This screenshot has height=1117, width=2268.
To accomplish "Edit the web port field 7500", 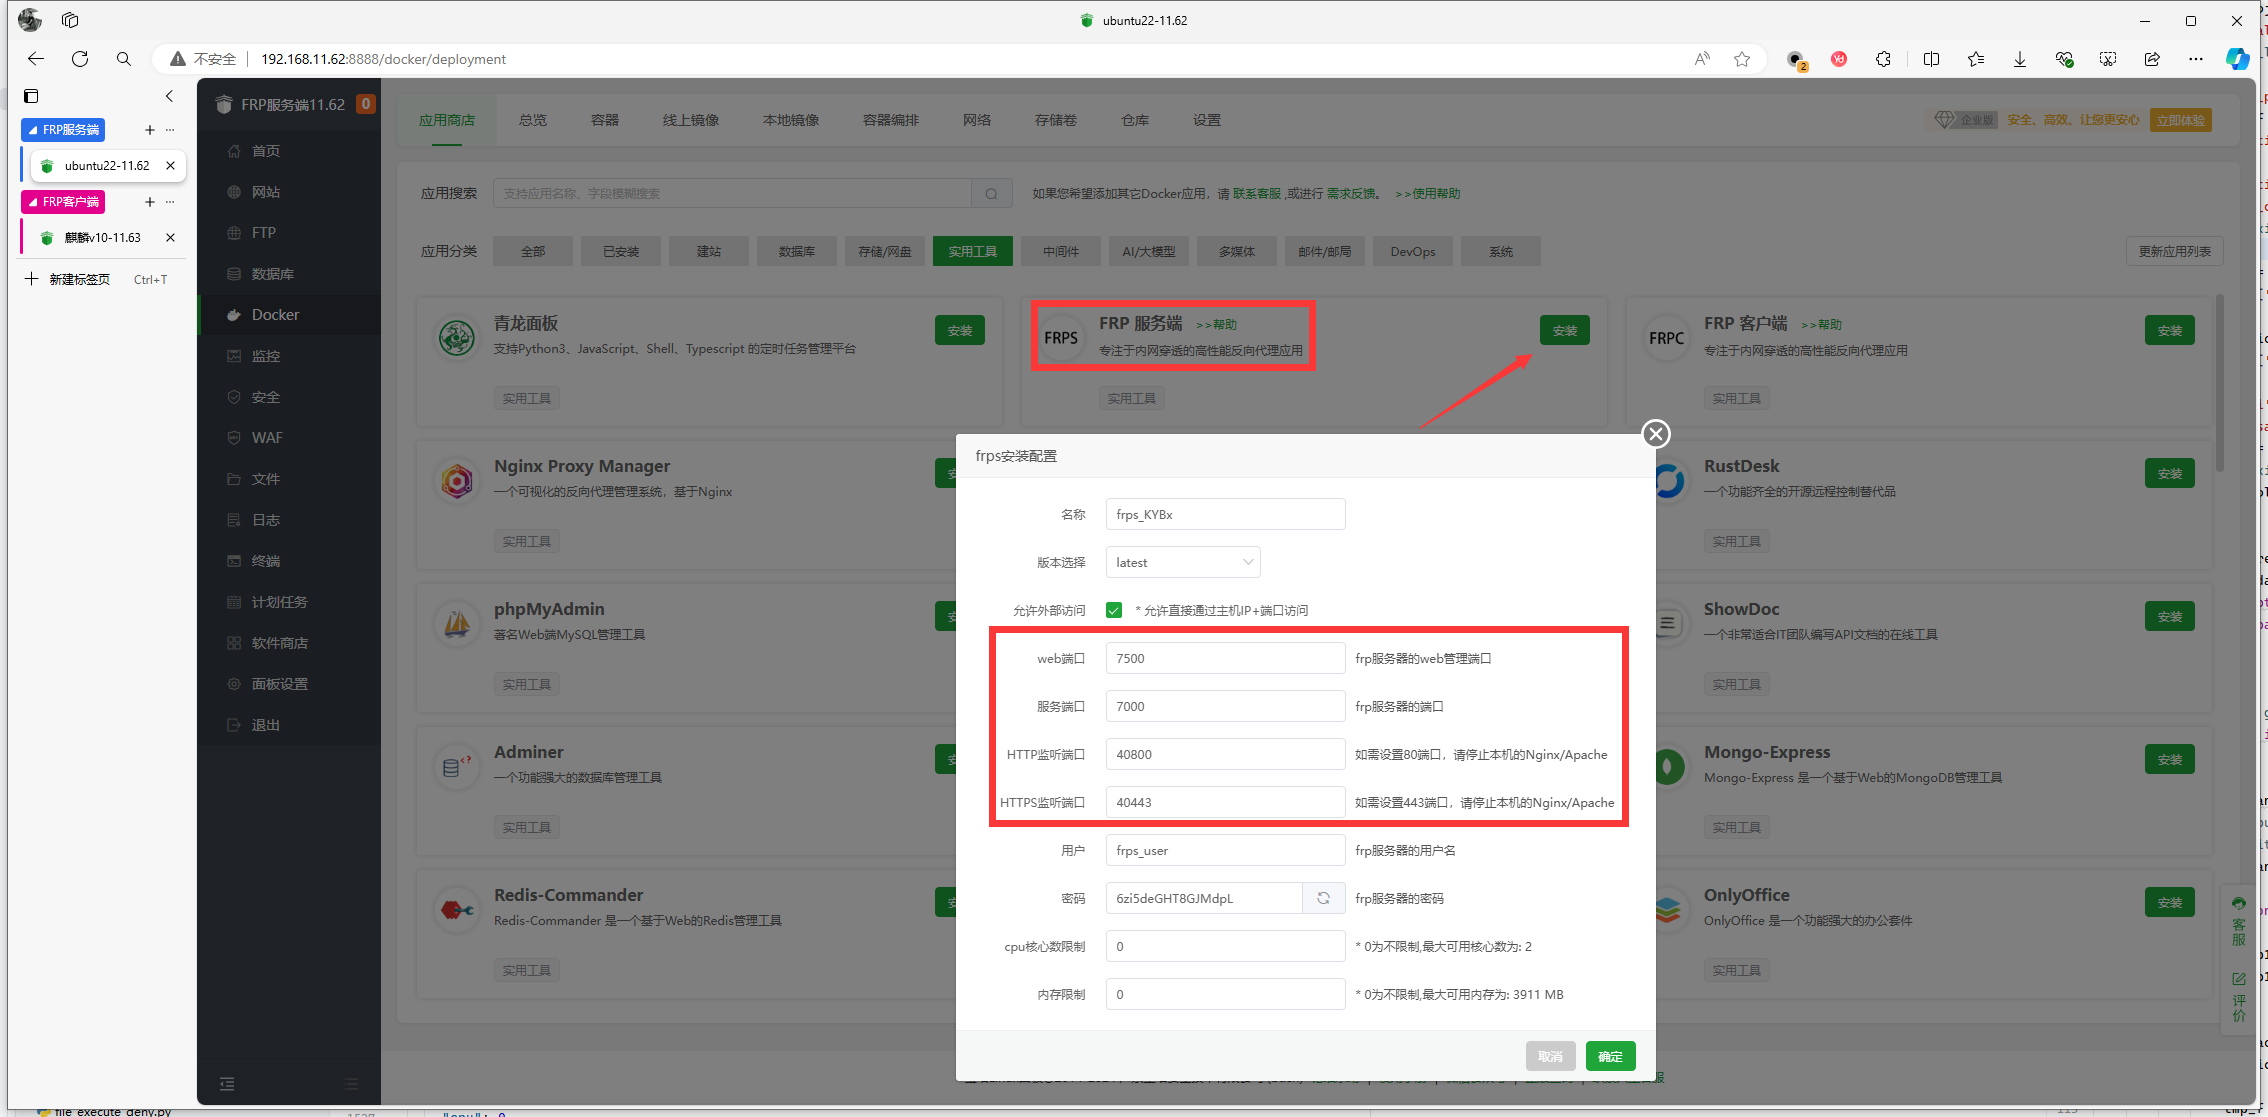I will point(1225,658).
